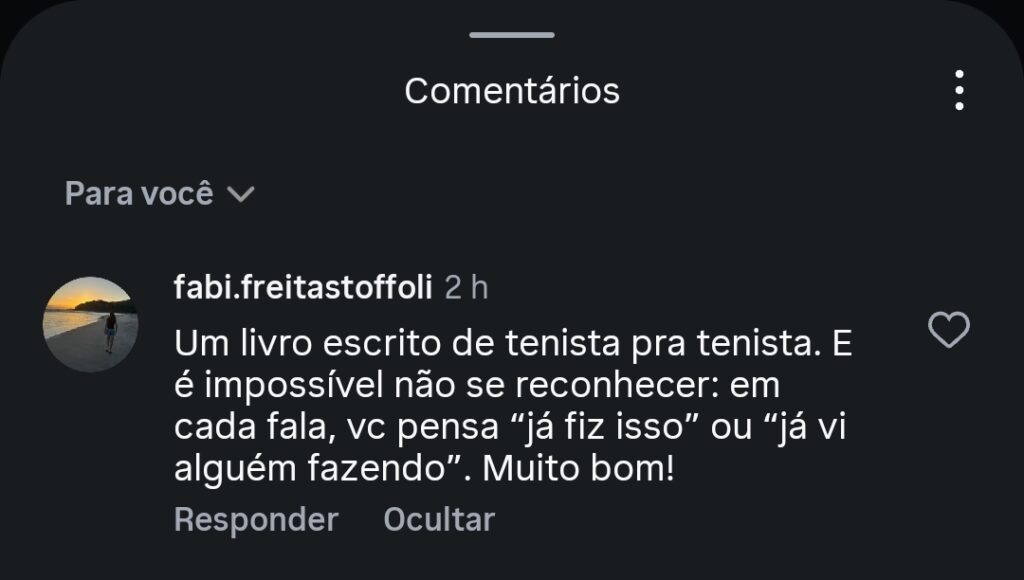This screenshot has width=1024, height=580.
Task: Open fabi.freitastoffoli's beach sunset profile picture
Action: [90, 324]
